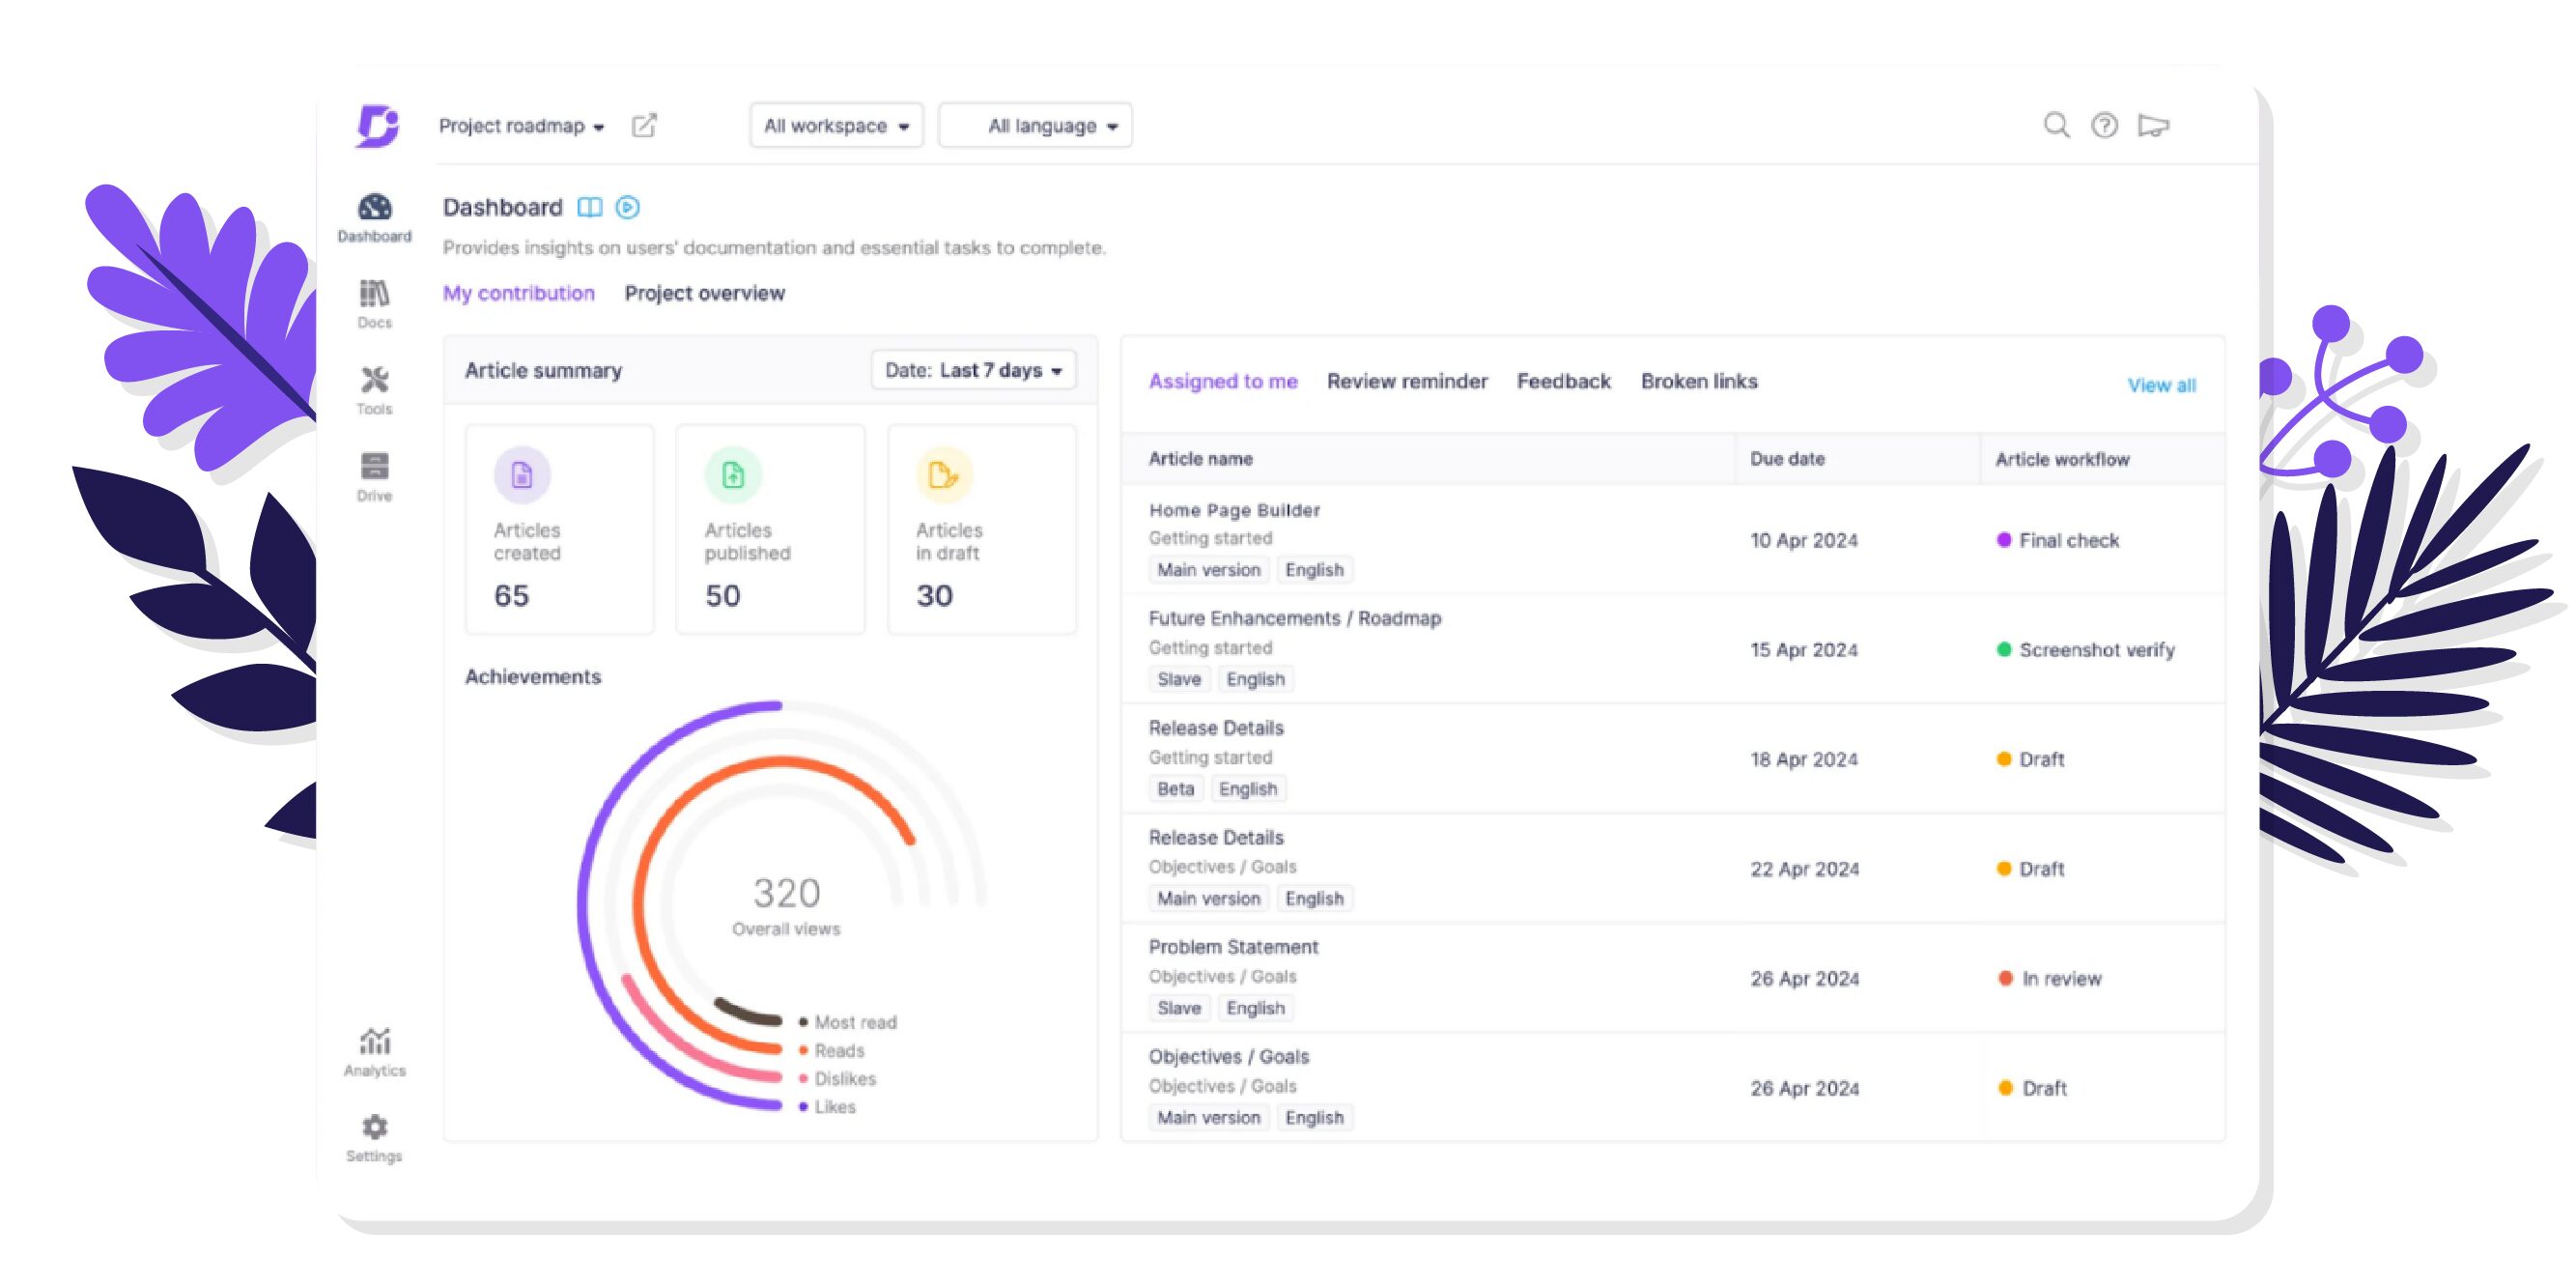Click the View all link
Screen dimensions: 2576x1286
[2161, 386]
